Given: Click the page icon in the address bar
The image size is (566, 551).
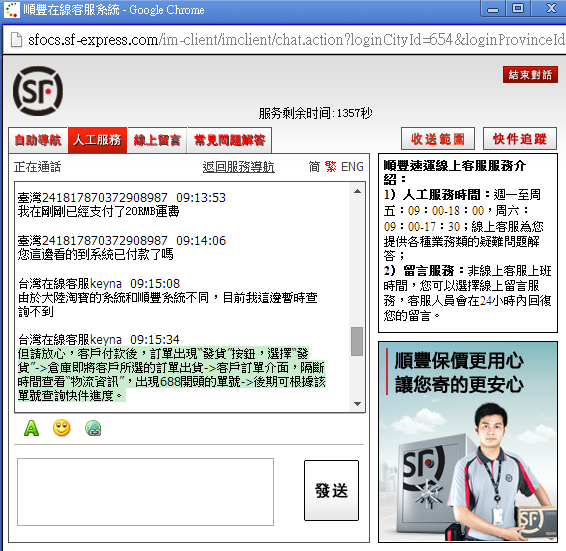Looking at the screenshot, I should coord(16,40).
